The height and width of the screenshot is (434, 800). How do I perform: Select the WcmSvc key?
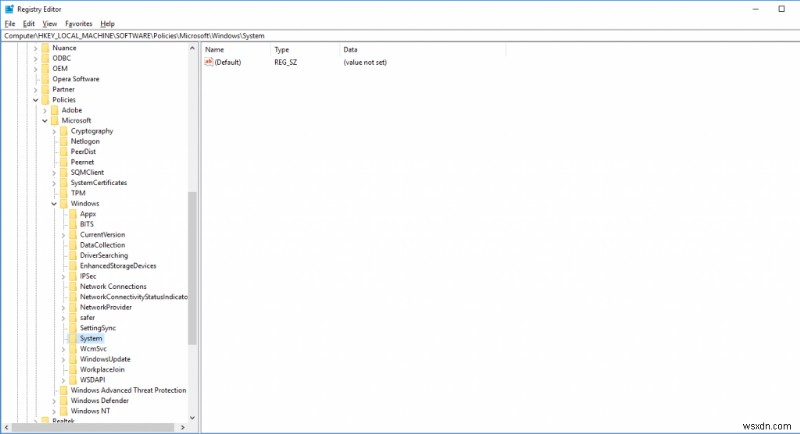[x=93, y=348]
